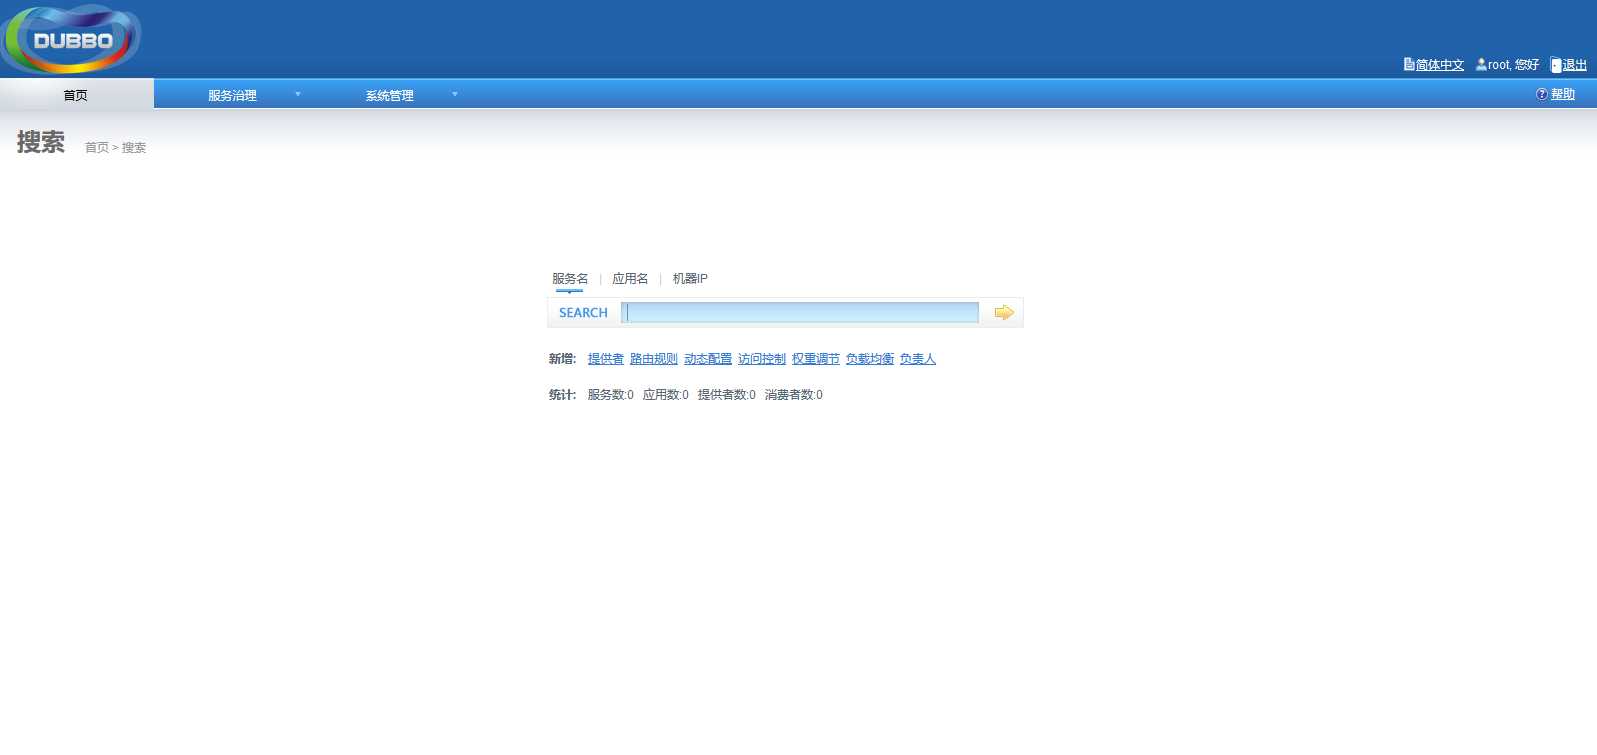Click the 消费者数:0 statistic
Image resolution: width=1597 pixels, height=755 pixels.
click(794, 395)
